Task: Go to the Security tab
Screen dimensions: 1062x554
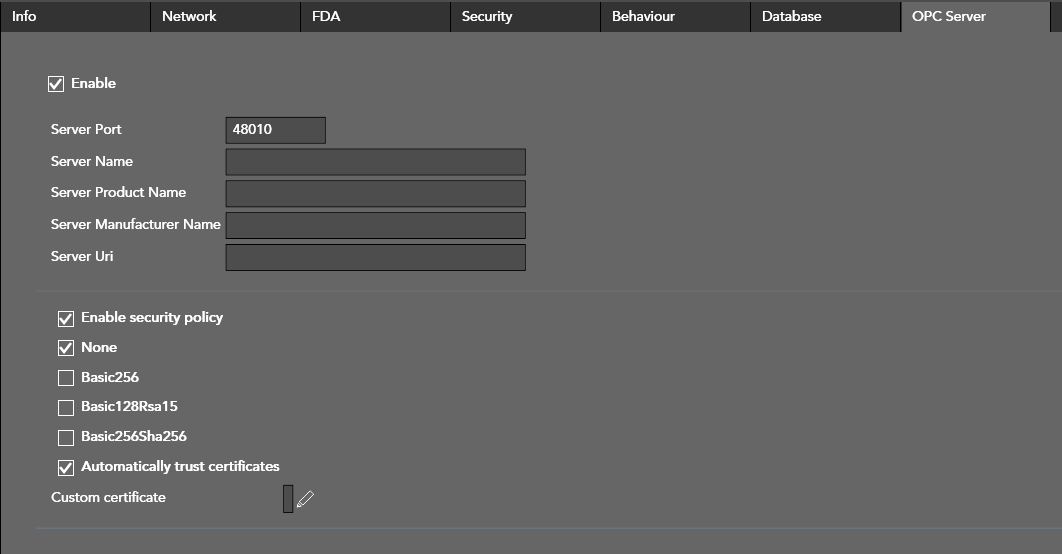Action: tap(525, 16)
